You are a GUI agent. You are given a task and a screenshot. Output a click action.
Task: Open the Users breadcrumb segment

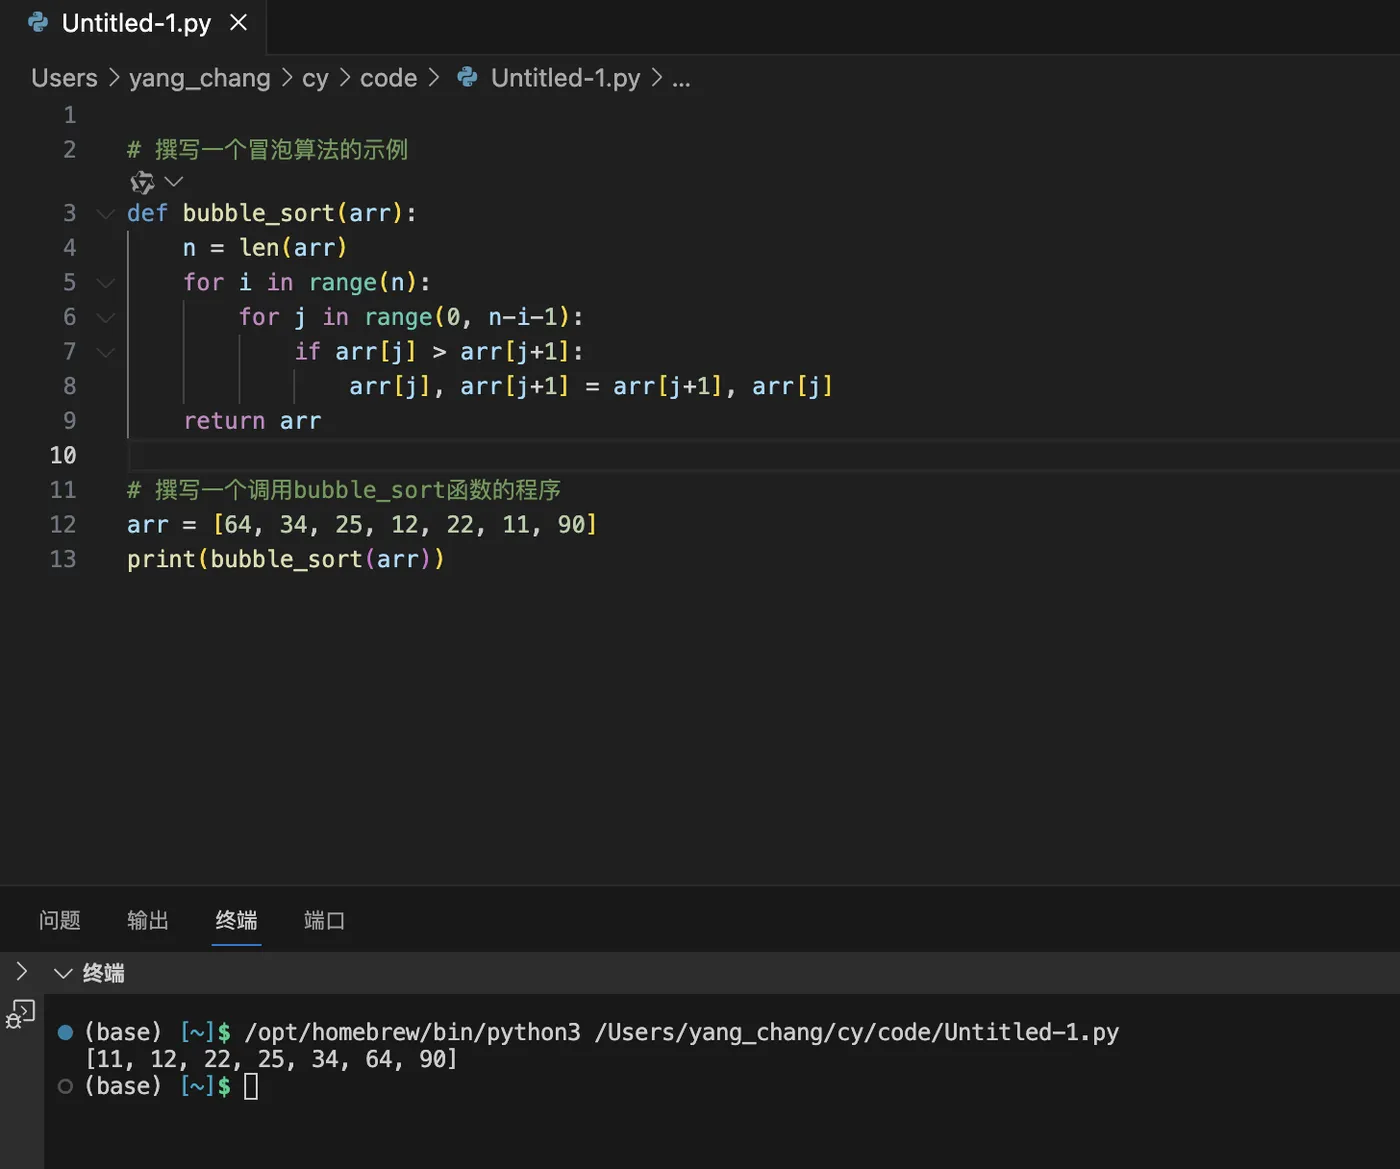point(64,78)
